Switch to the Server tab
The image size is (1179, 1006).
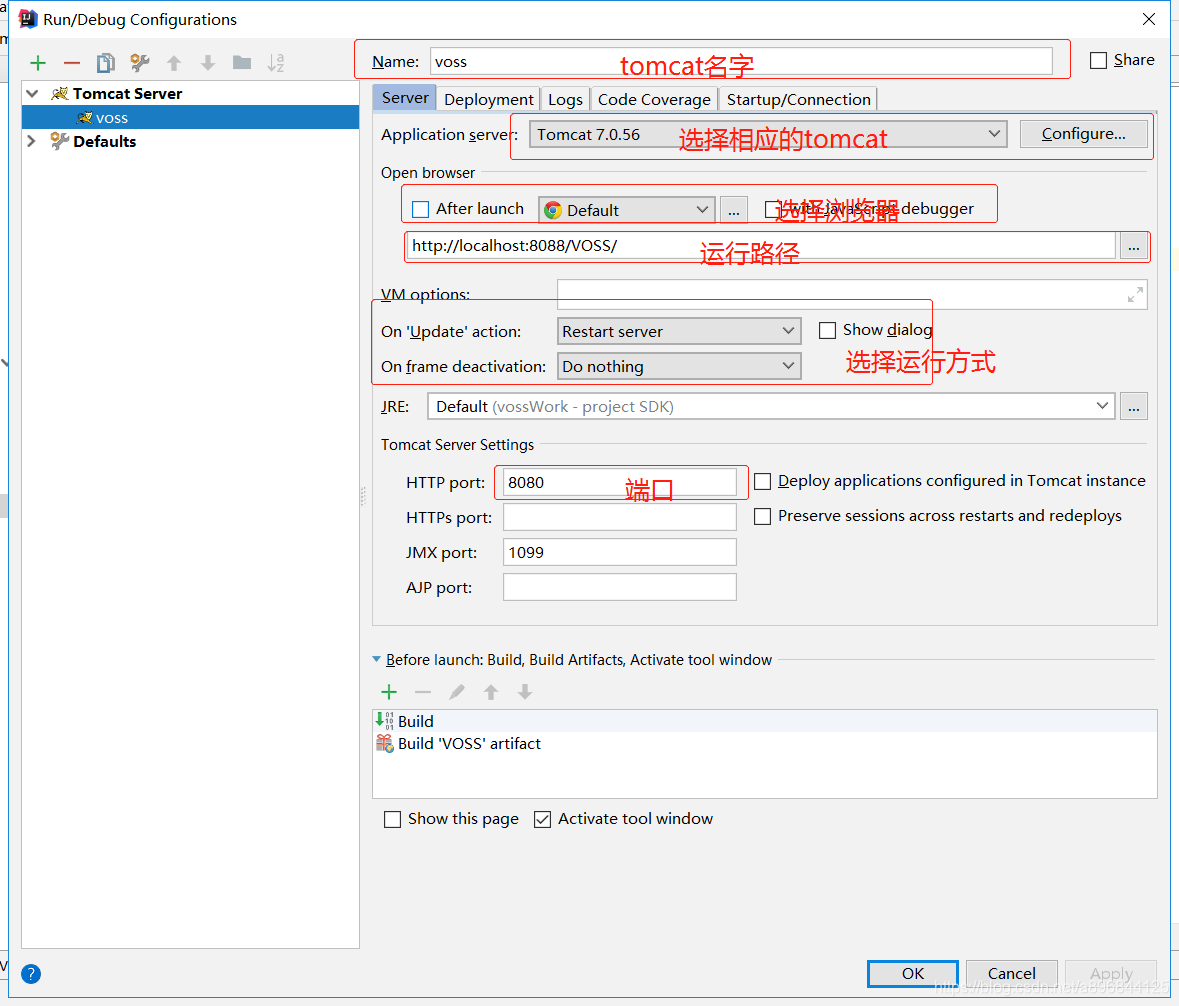click(x=405, y=98)
